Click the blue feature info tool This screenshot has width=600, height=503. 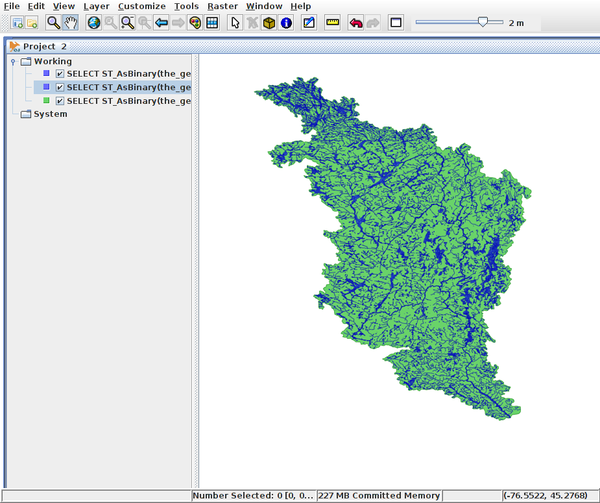[x=286, y=22]
